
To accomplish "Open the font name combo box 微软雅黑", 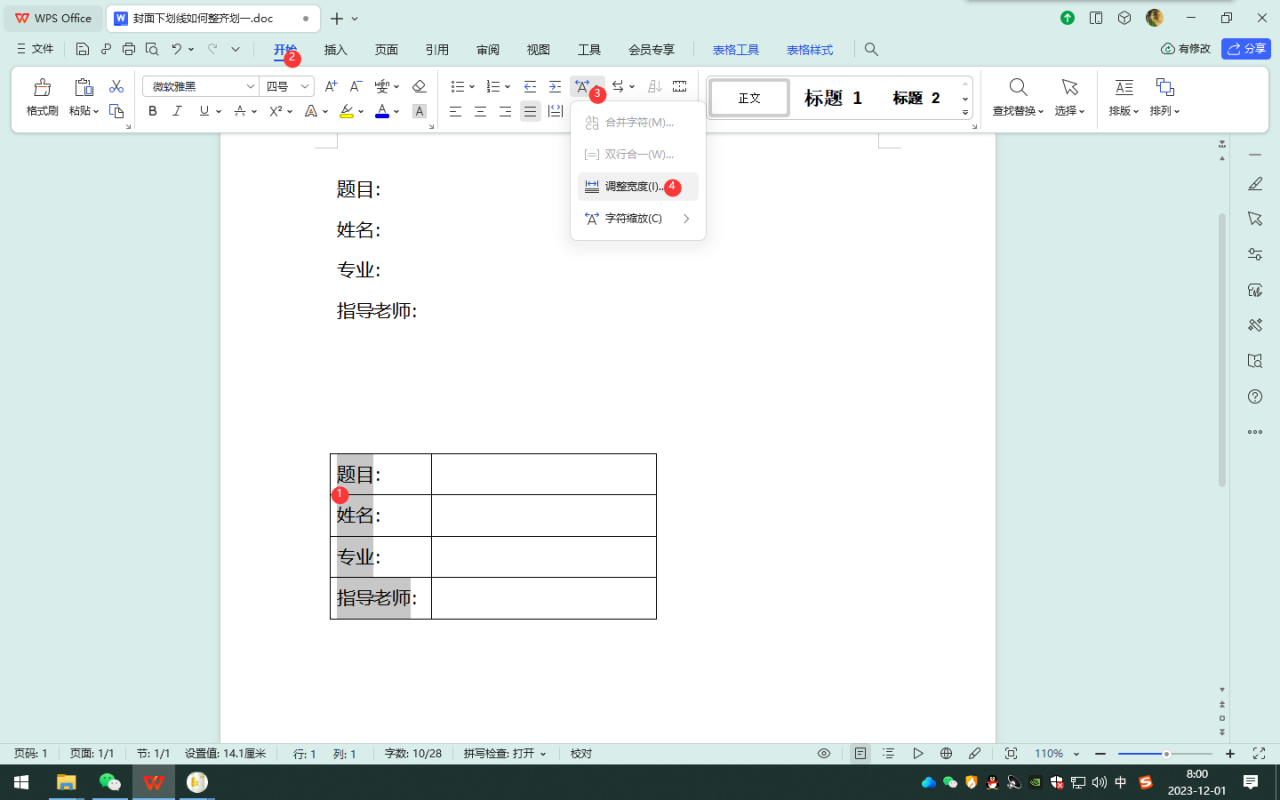I will click(x=200, y=87).
